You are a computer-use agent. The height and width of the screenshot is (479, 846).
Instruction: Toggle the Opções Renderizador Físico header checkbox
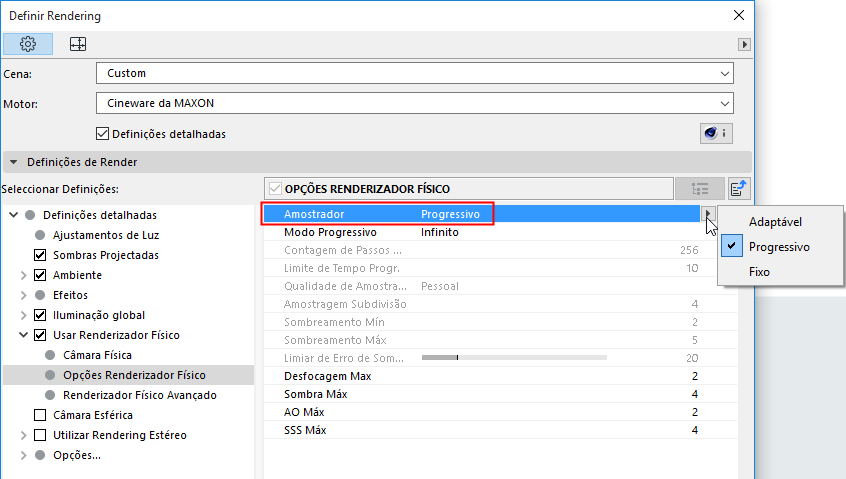[x=275, y=189]
